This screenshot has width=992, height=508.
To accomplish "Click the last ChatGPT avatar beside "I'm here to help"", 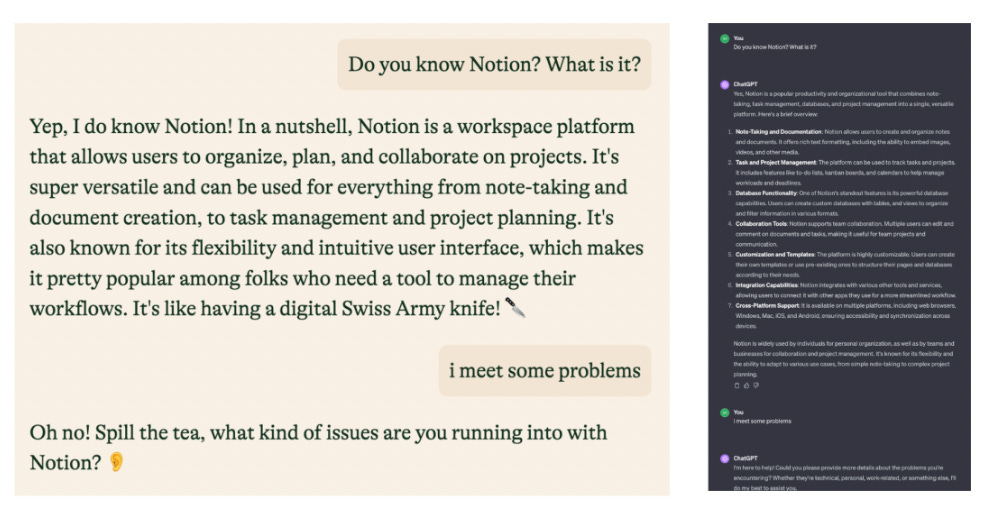I will point(724,459).
